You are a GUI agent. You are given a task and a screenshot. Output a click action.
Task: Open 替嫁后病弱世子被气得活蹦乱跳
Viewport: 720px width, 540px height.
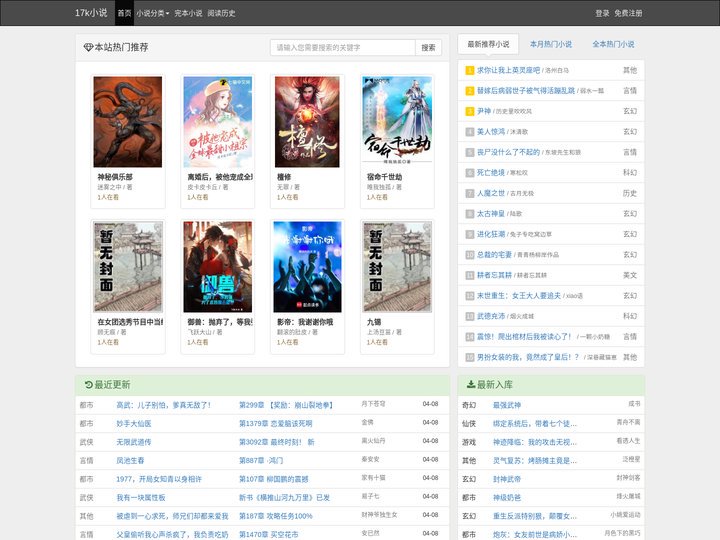click(x=526, y=91)
